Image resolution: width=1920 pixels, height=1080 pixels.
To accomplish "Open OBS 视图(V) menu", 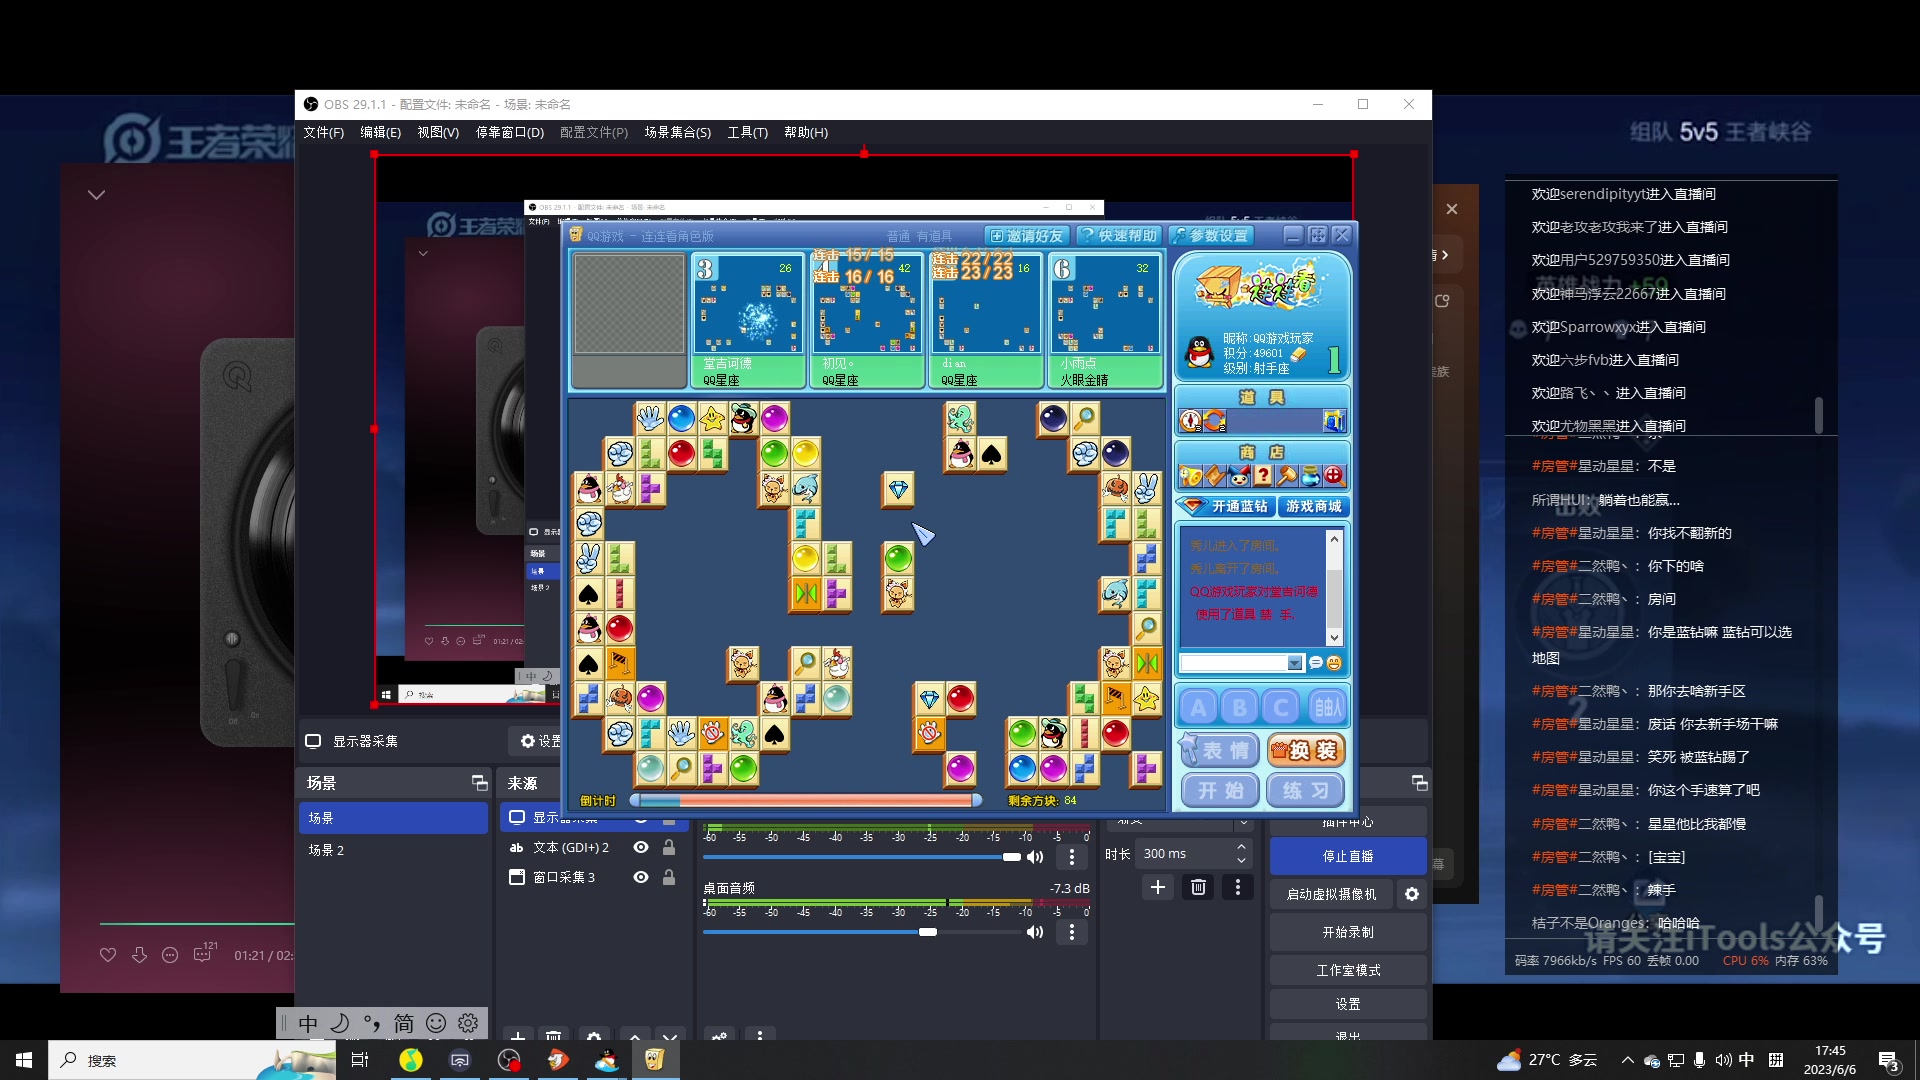I will [x=438, y=132].
